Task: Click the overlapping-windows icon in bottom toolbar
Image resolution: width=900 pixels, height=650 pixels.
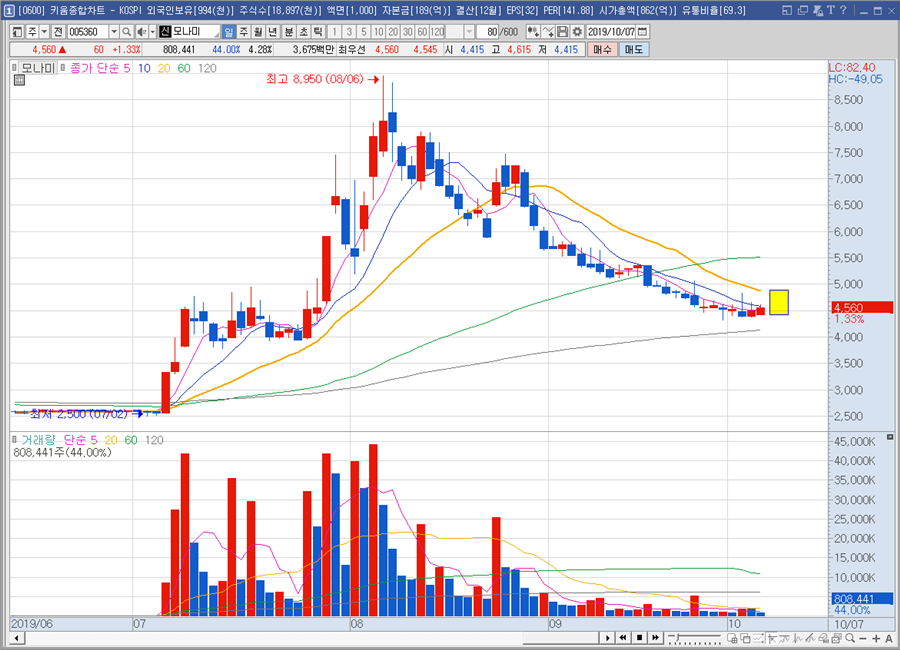Action: point(746,639)
